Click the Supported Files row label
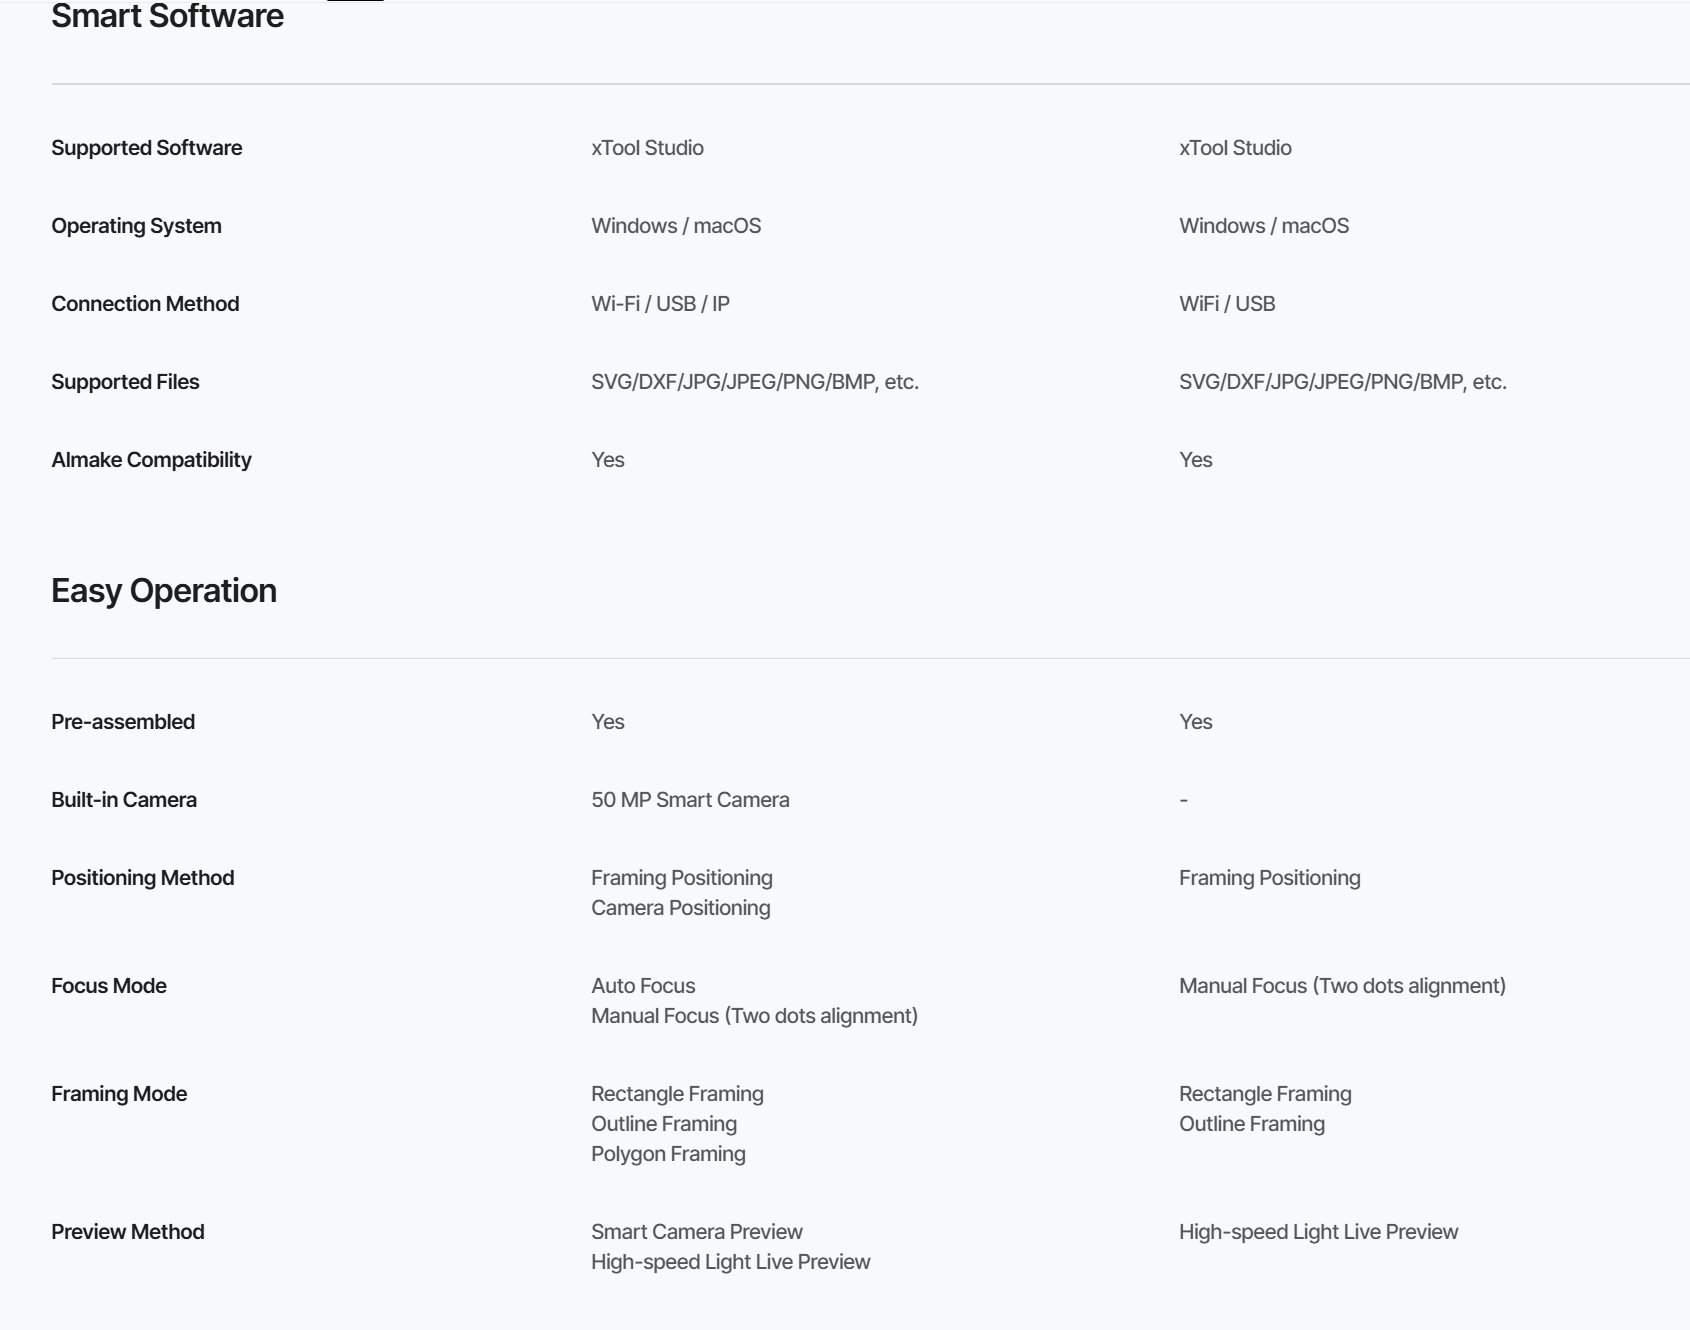 pyautogui.click(x=125, y=382)
